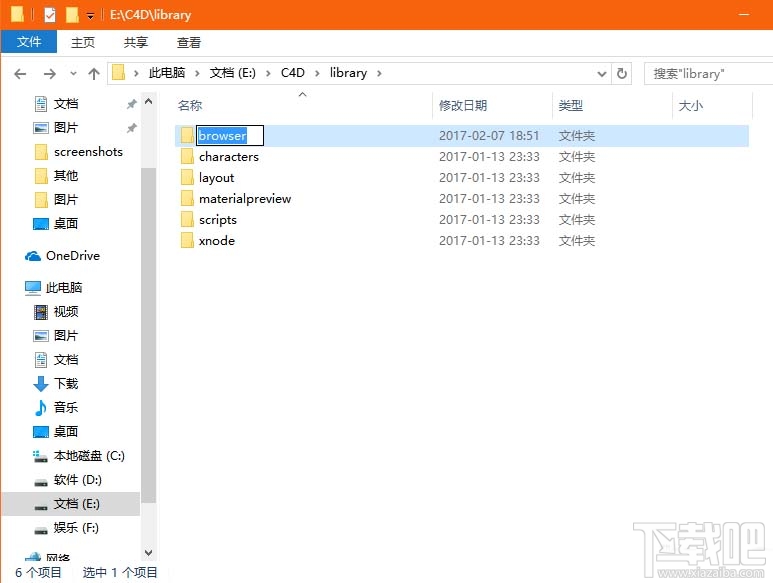Click the Forward navigation arrow
This screenshot has height=583, width=773.
50,74
